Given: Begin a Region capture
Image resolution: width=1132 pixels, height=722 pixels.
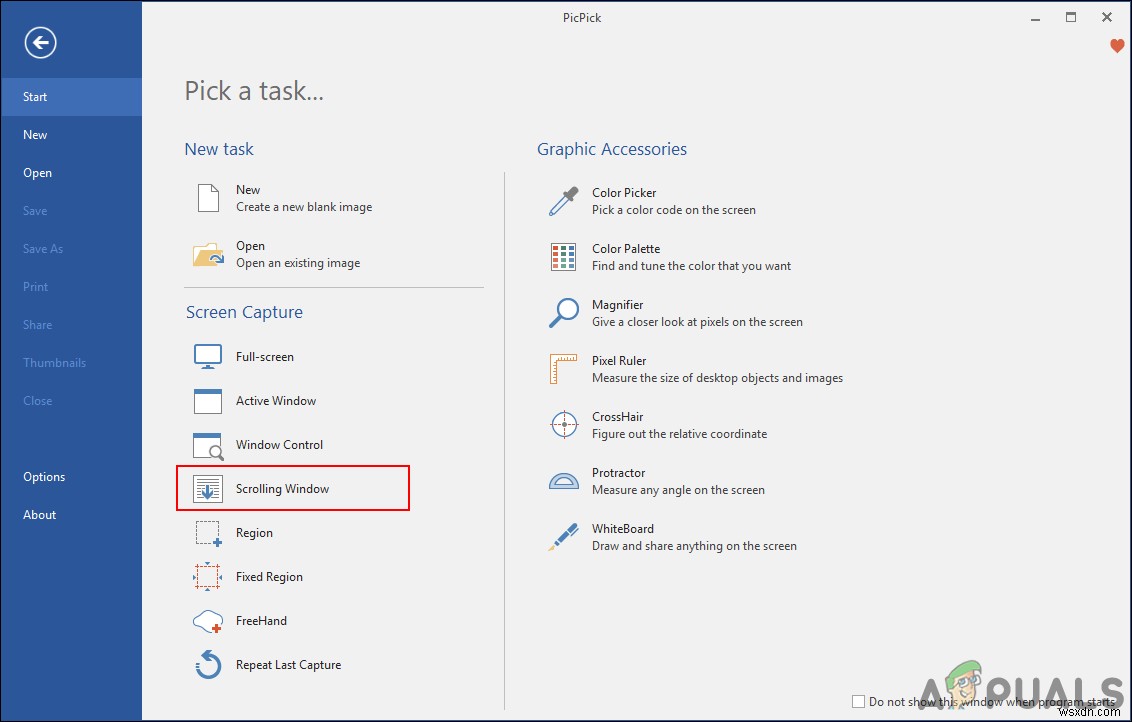Looking at the screenshot, I should point(253,532).
